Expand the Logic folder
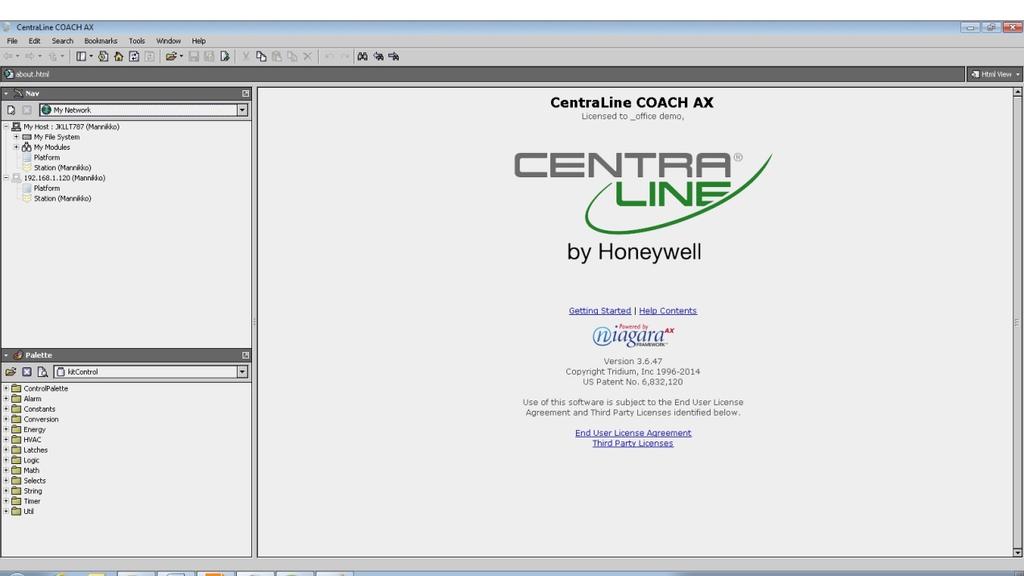 7,460
